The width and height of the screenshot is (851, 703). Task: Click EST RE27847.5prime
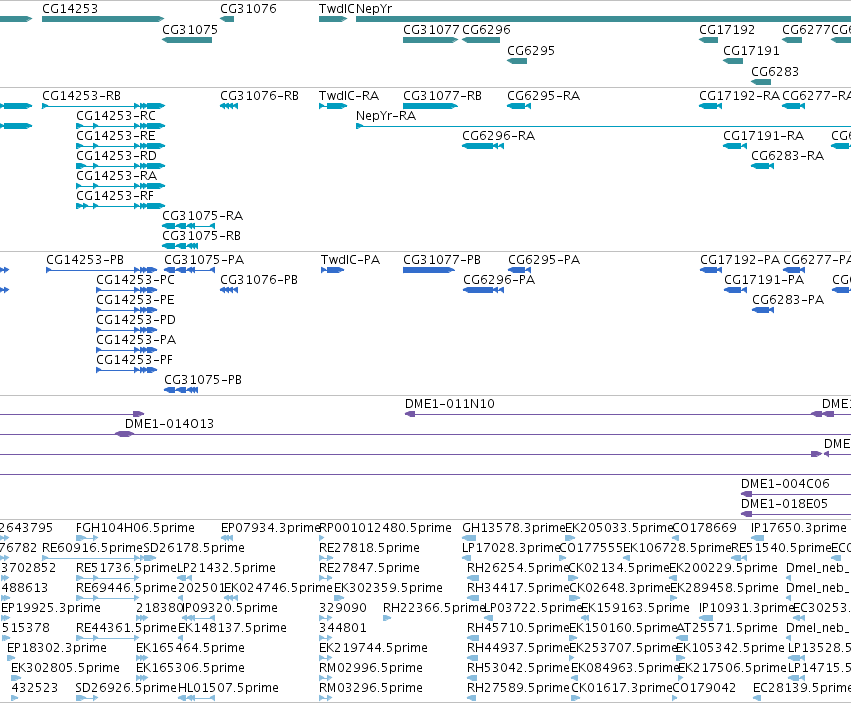coord(369,568)
